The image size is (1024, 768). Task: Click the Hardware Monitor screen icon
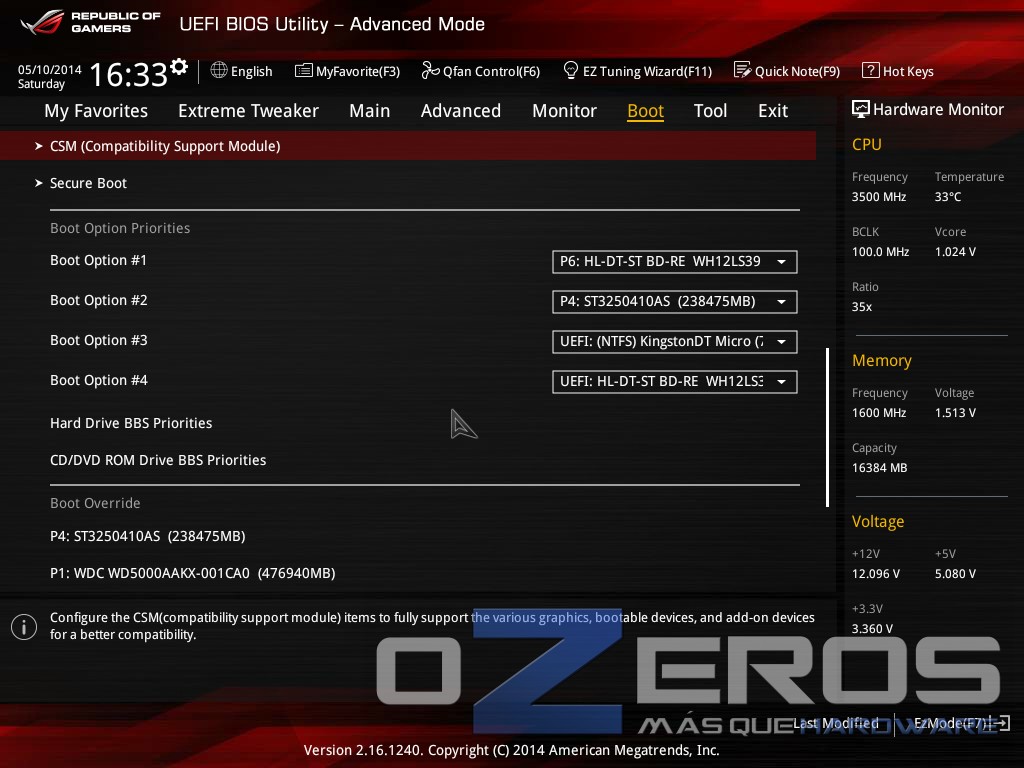coord(861,109)
